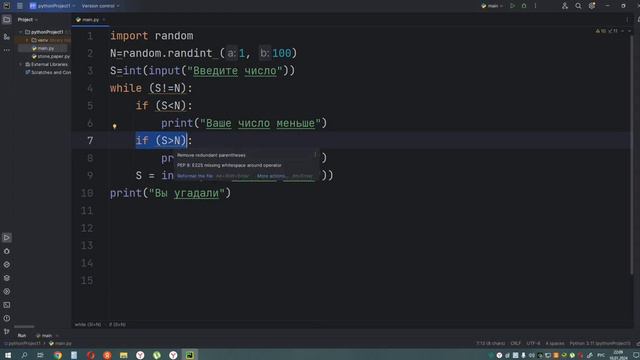Screen dimensions: 640x360
Task: Show more tool windows ellipsis
Action: pyautogui.click(x=7, y=50)
